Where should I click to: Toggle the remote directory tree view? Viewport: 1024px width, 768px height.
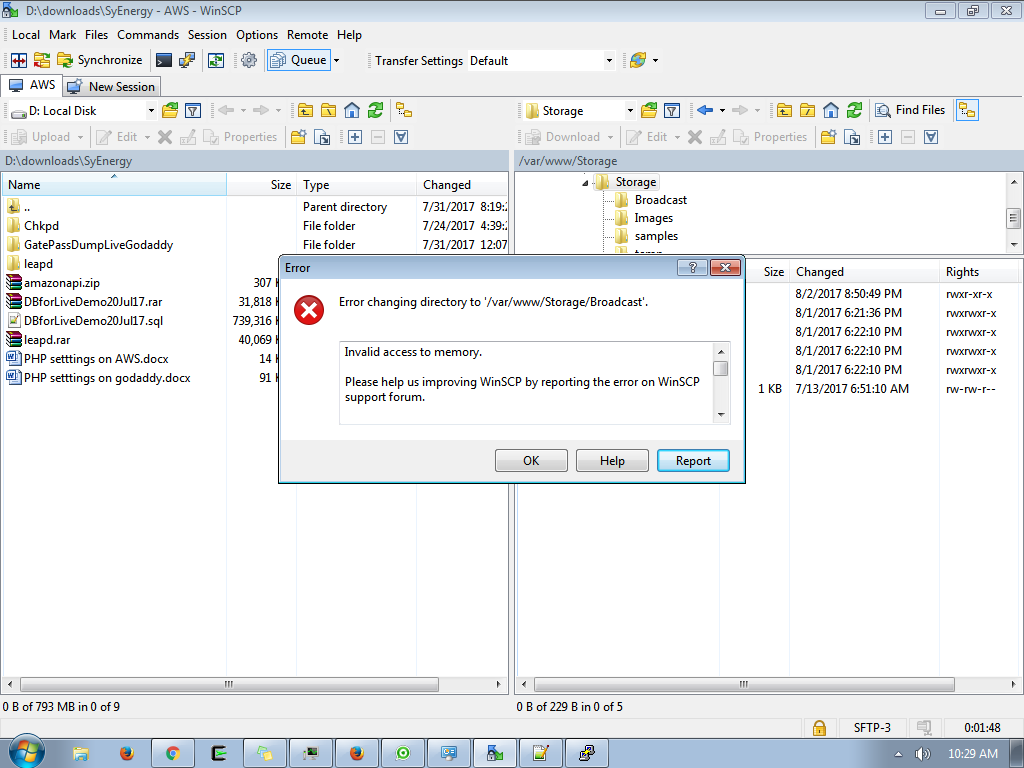tap(967, 111)
